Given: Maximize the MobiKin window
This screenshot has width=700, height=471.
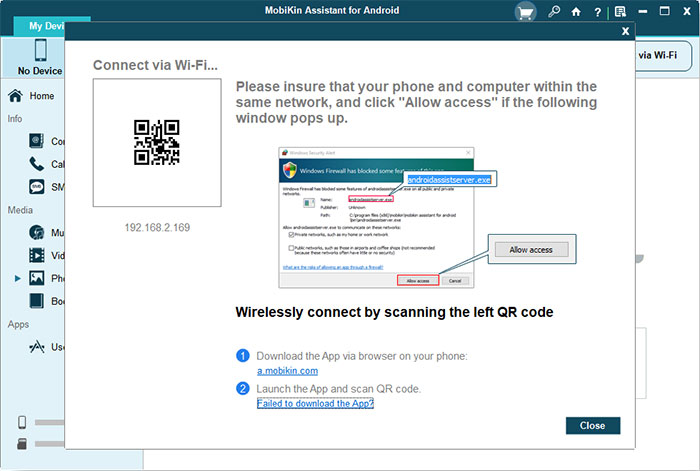Looking at the screenshot, I should [665, 11].
